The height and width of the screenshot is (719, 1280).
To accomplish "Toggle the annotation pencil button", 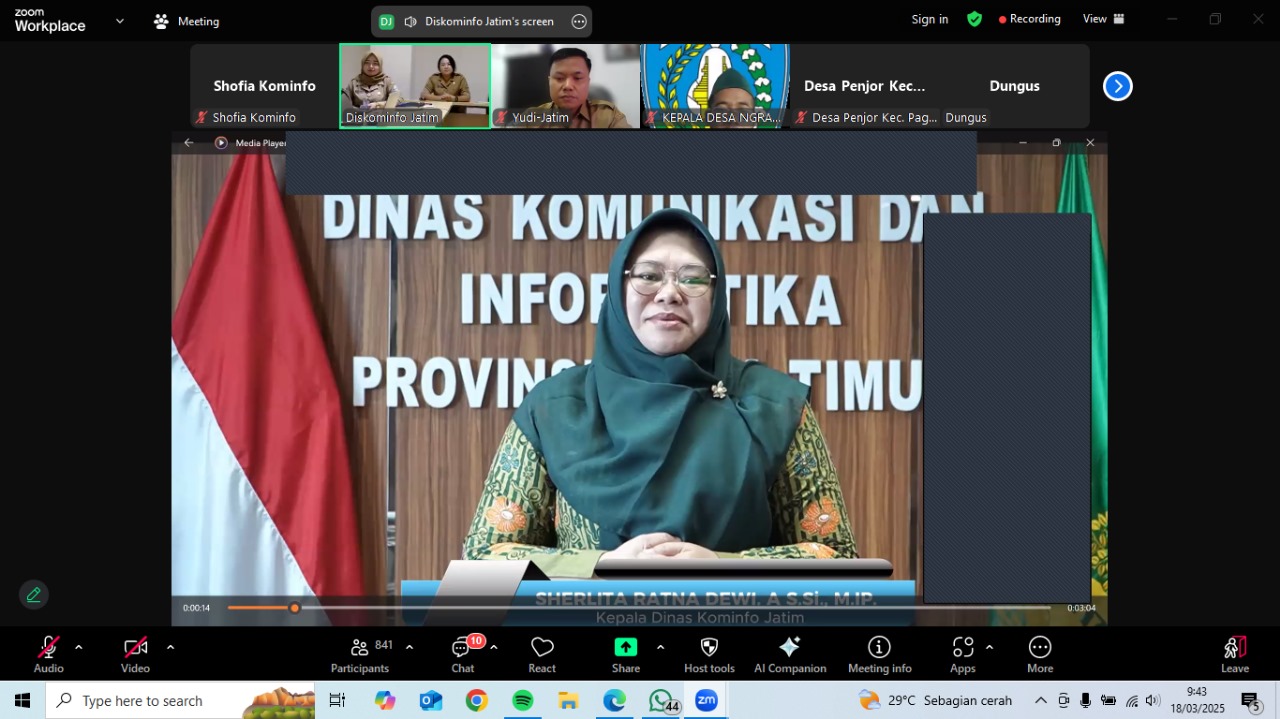I will [x=34, y=595].
